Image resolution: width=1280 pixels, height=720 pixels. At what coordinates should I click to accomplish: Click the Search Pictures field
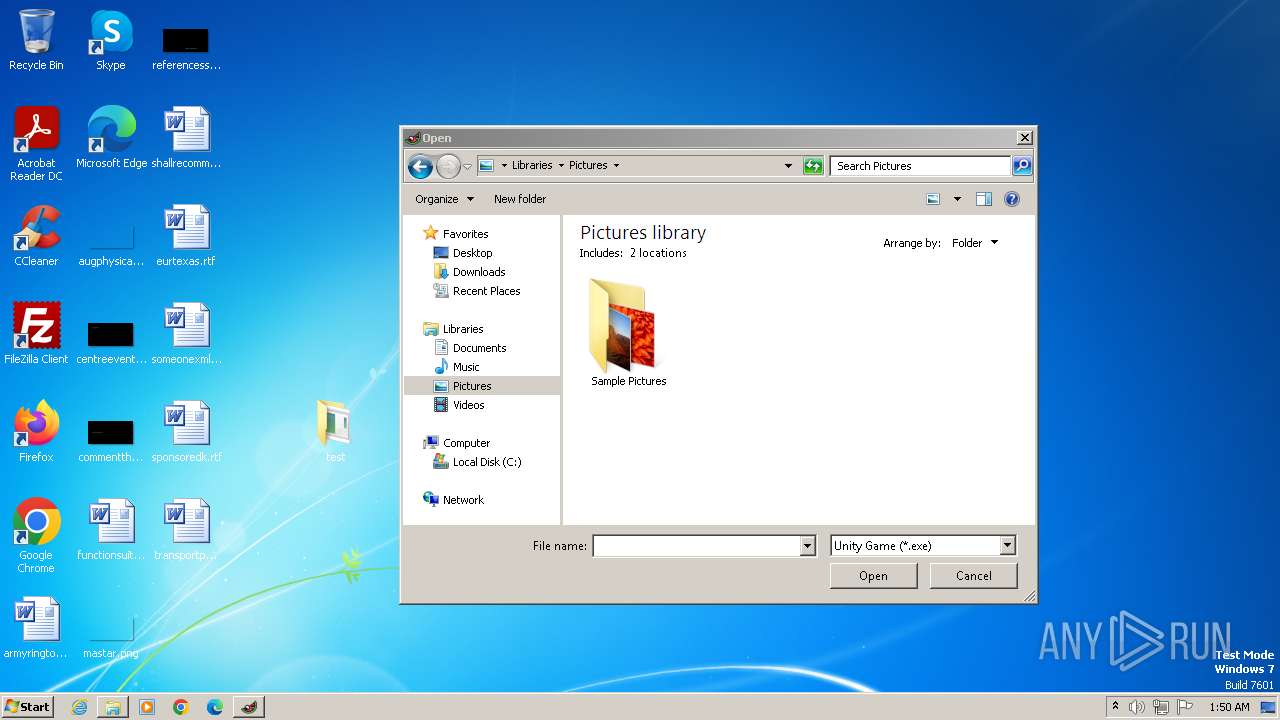920,166
